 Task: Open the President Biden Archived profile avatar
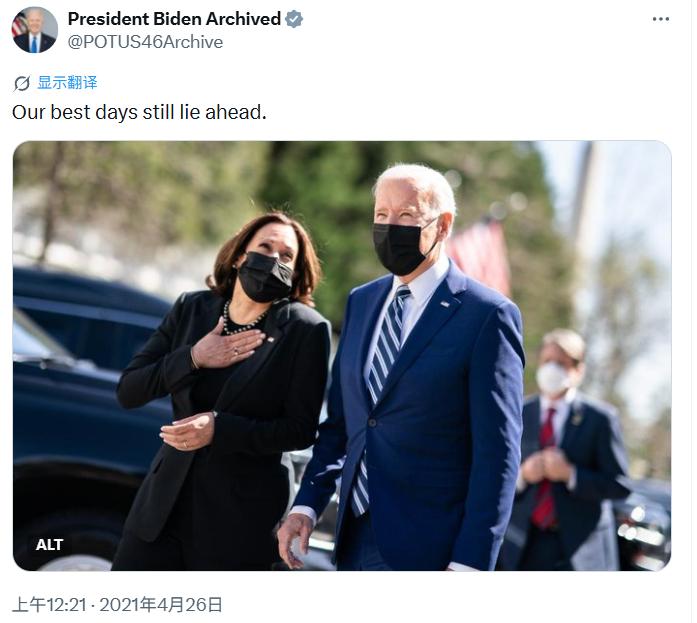tap(35, 30)
